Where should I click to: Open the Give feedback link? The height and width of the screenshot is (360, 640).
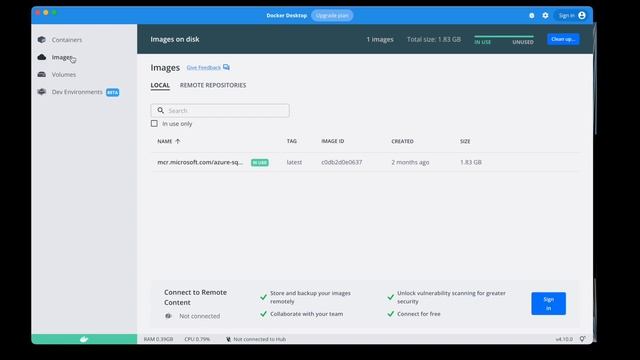coord(203,68)
